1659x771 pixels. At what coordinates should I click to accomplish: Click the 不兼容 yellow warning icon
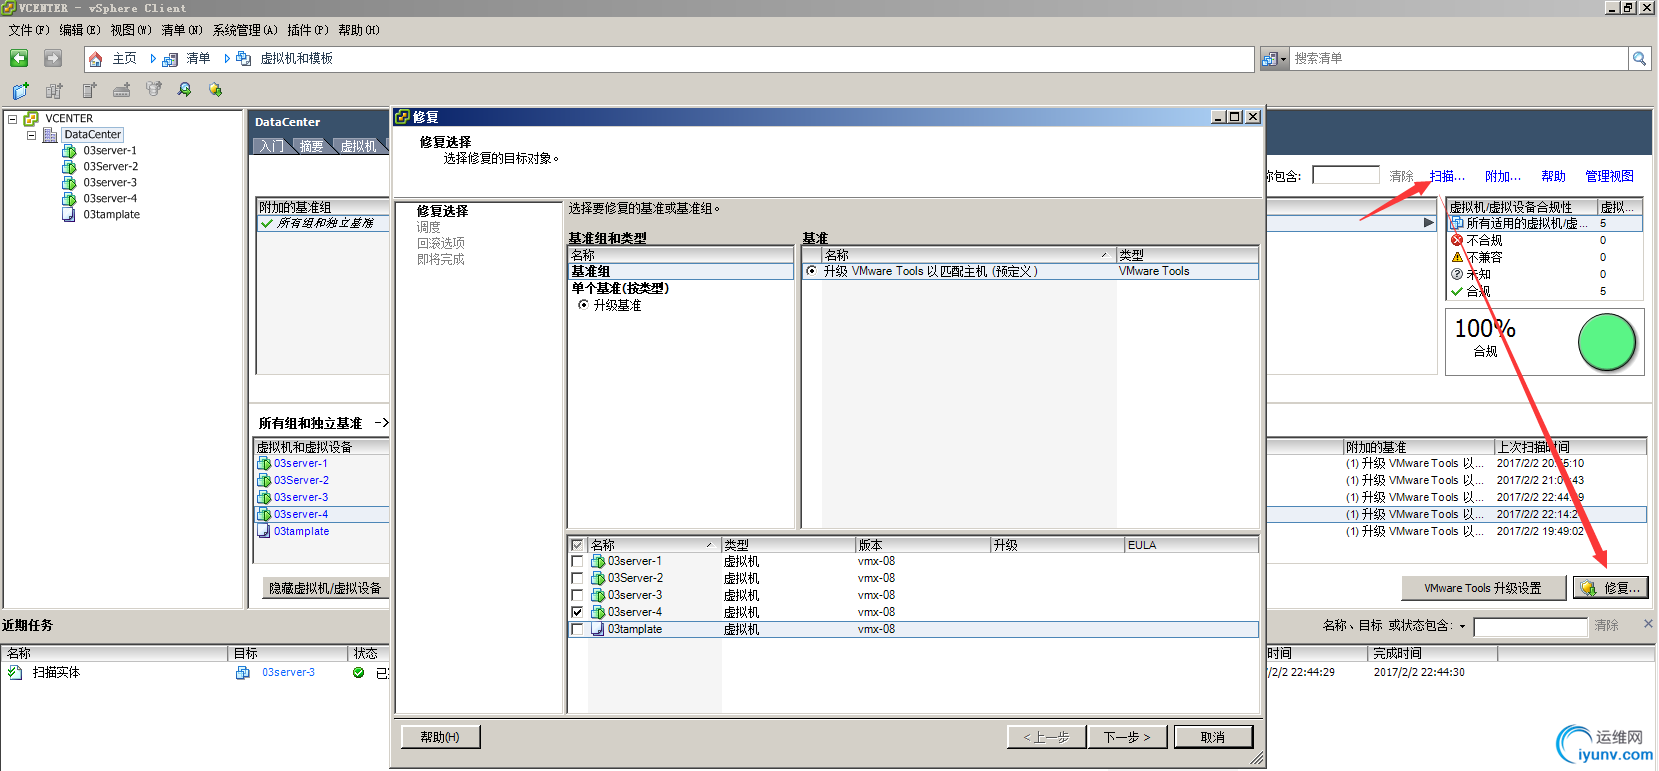click(x=1457, y=258)
